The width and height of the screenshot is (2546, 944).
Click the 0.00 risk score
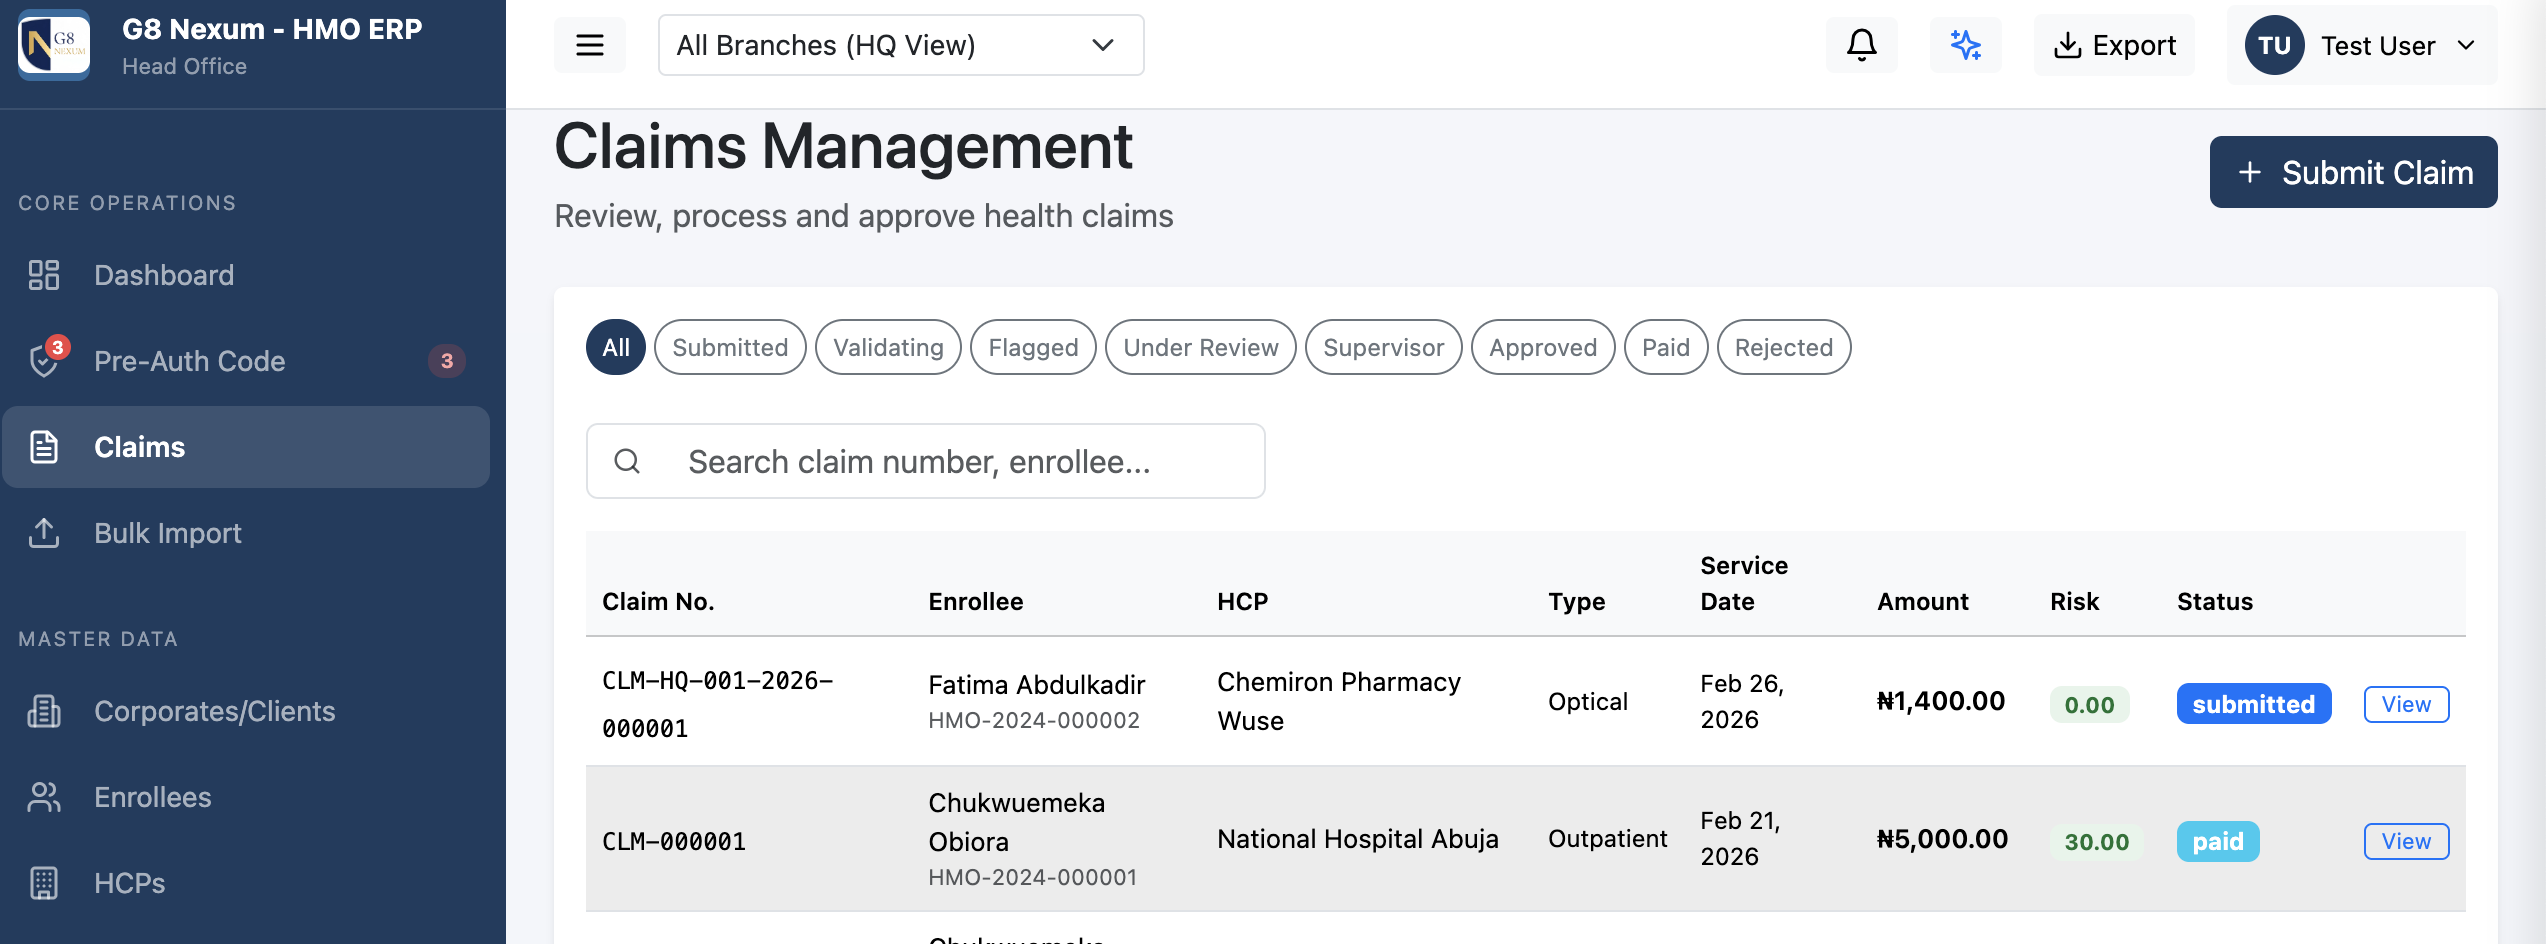point(2089,704)
